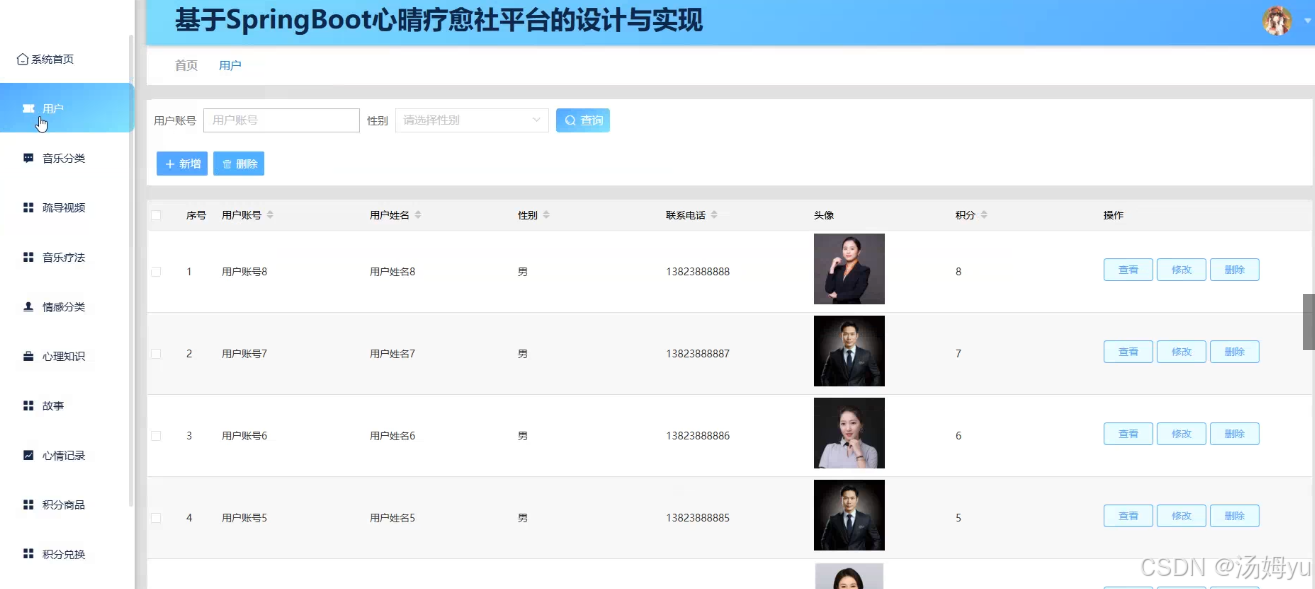
Task: Select phone number 13823888886
Action: [x=698, y=436]
